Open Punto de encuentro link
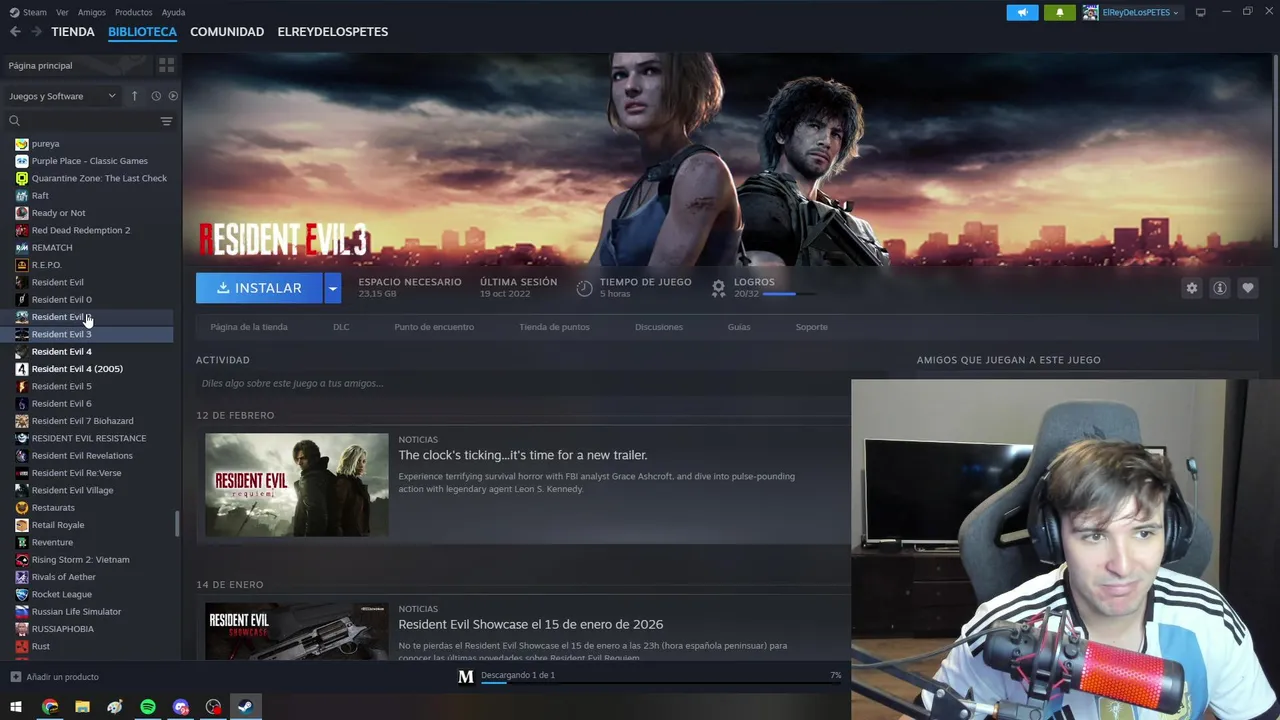1280x720 pixels. tap(434, 327)
